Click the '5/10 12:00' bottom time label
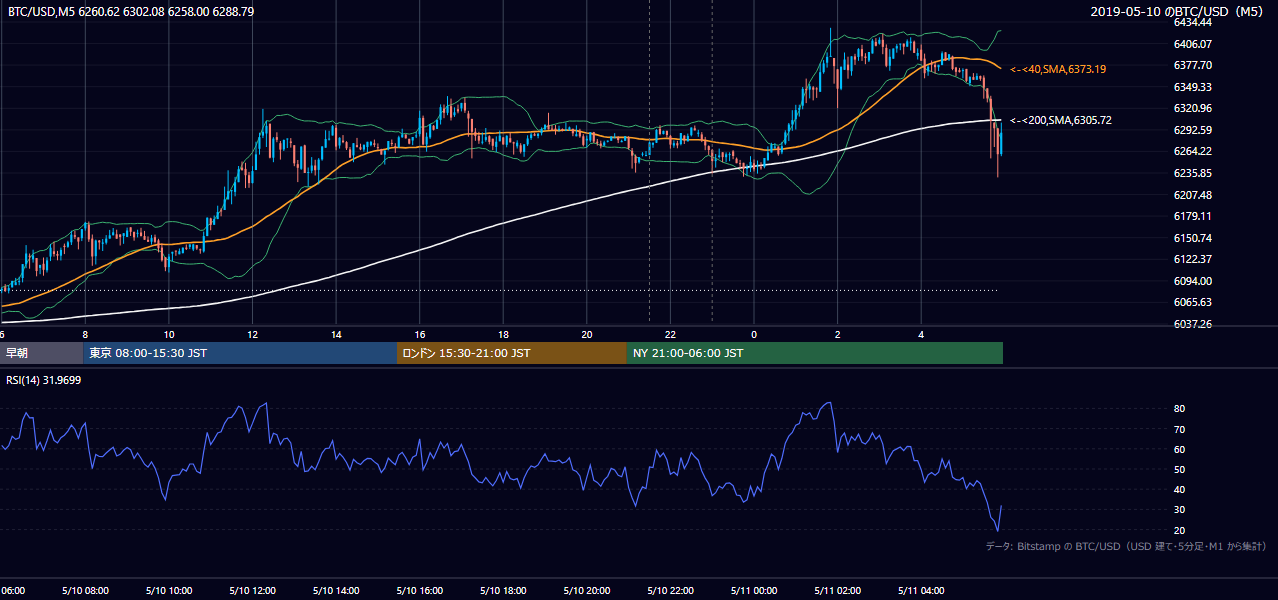The image size is (1278, 600). (x=252, y=591)
